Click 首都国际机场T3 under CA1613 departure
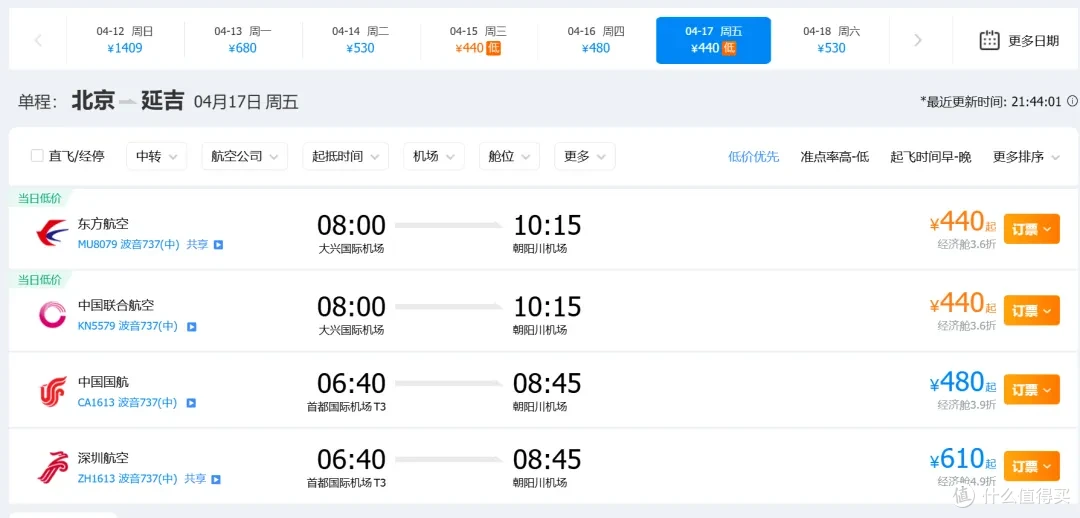The height and width of the screenshot is (518, 1080). coord(346,407)
